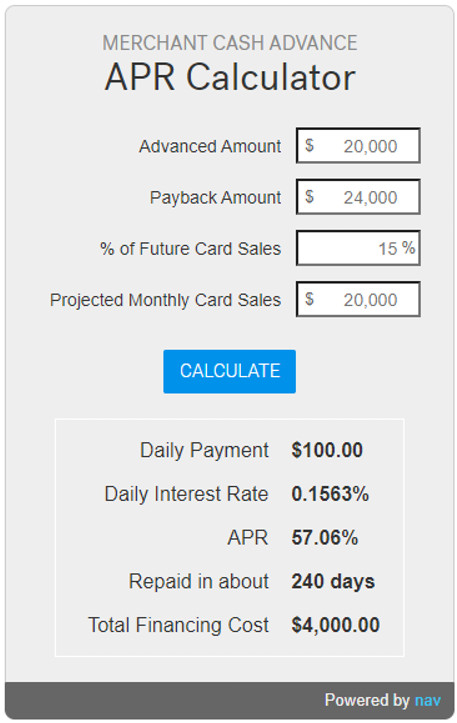Focus the % of Future Card Sales field
The width and height of the screenshot is (457, 723).
click(358, 248)
